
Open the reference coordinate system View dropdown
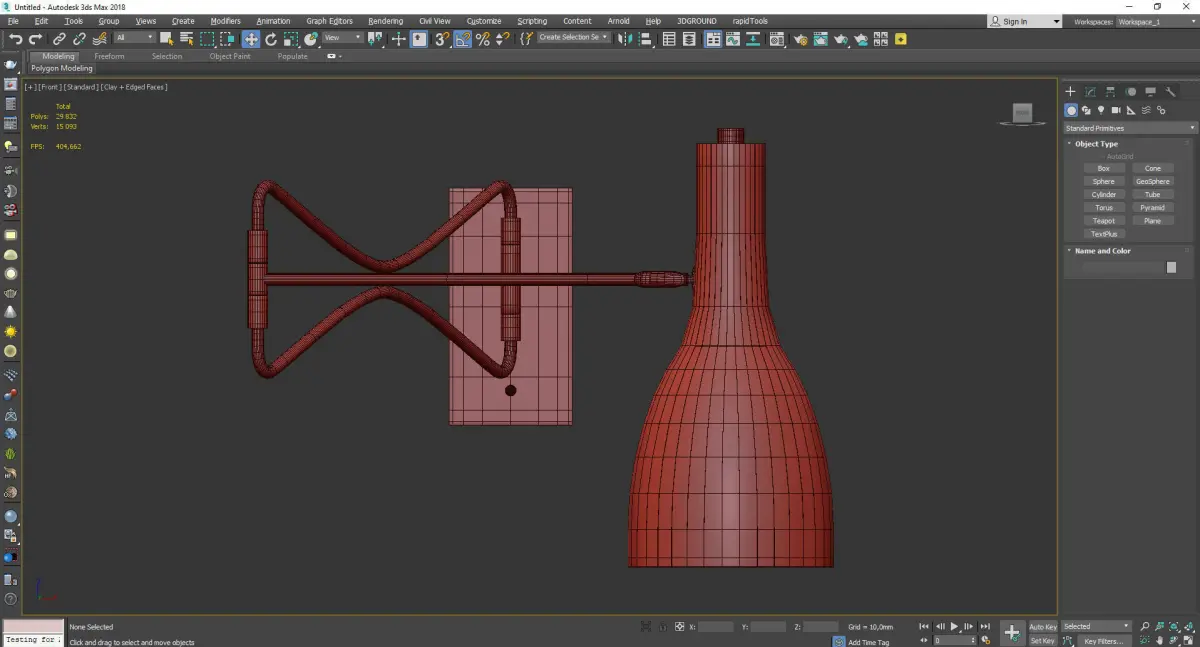342,37
